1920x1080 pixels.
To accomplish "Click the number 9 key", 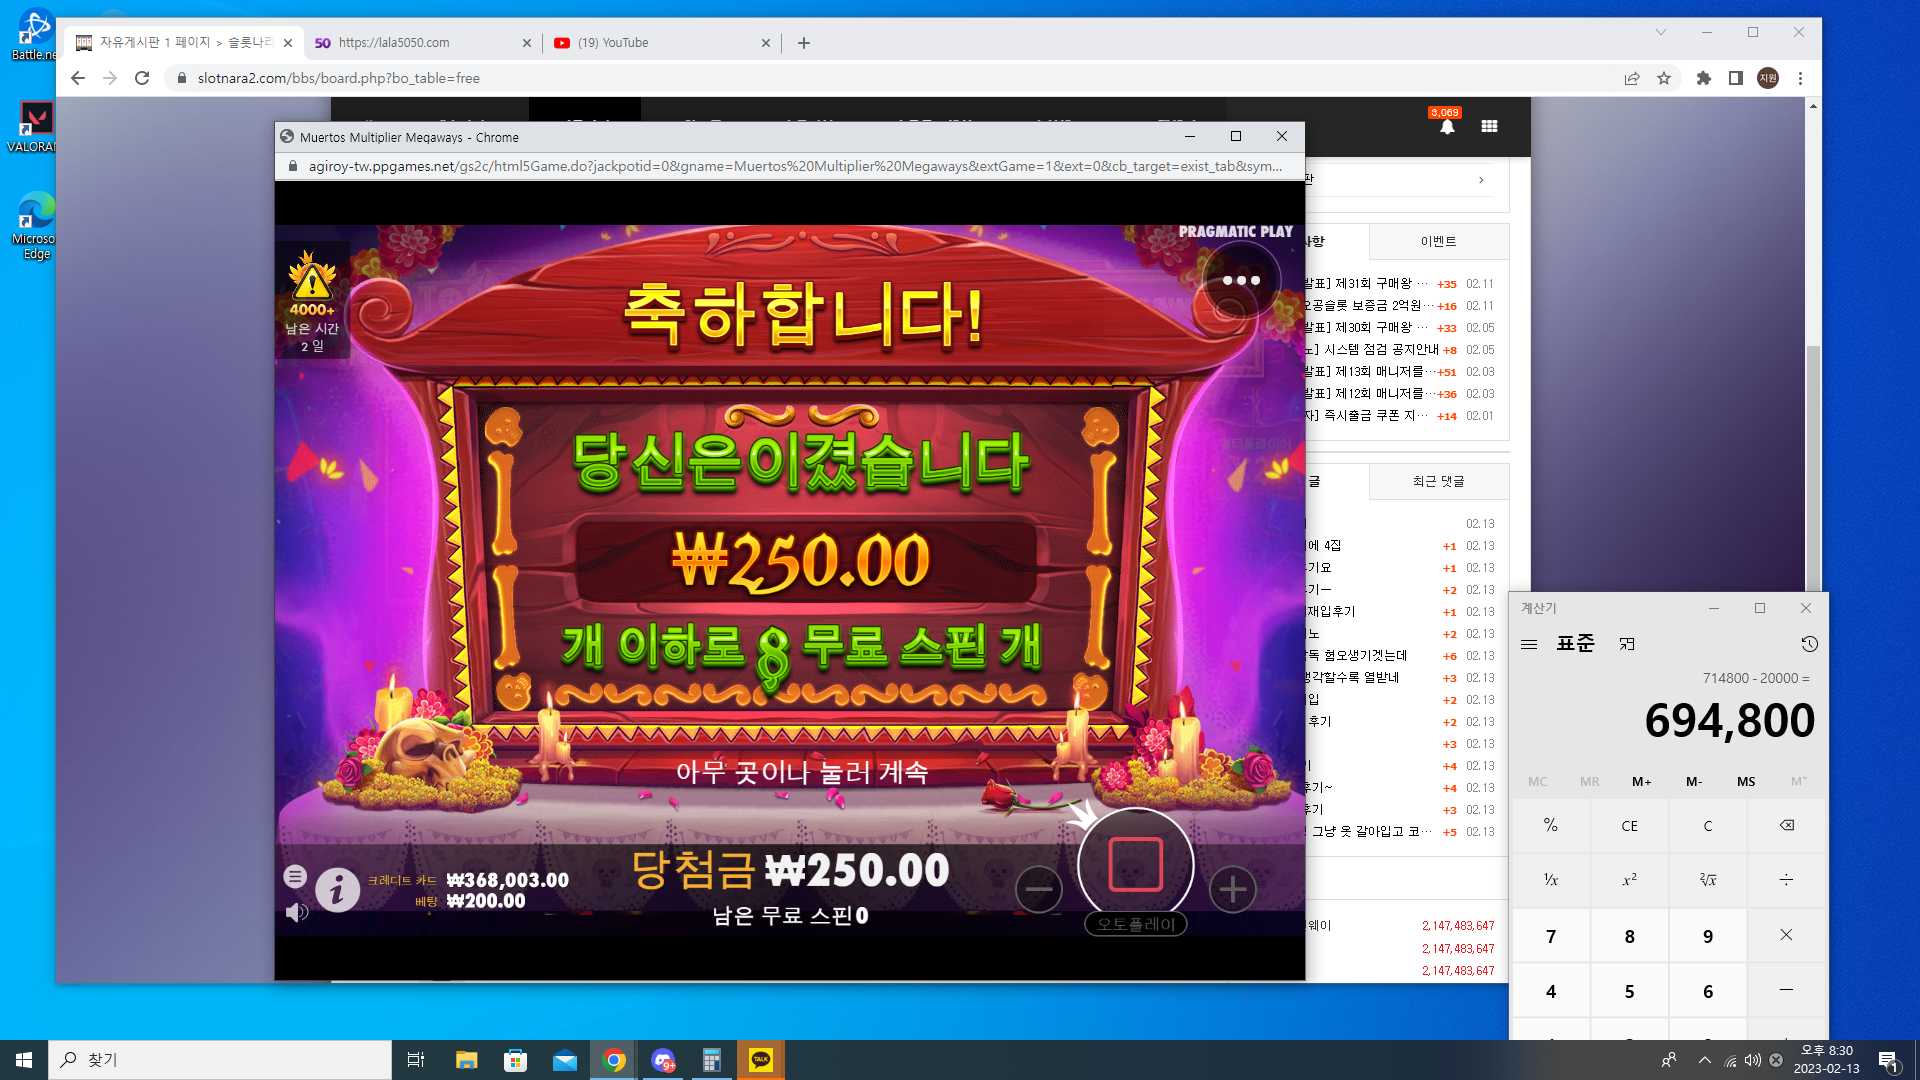I will [x=1708, y=936].
